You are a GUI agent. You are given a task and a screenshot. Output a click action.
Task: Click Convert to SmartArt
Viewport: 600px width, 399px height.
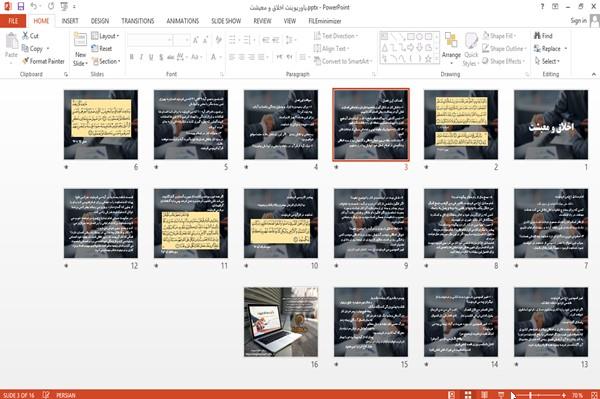tap(343, 61)
